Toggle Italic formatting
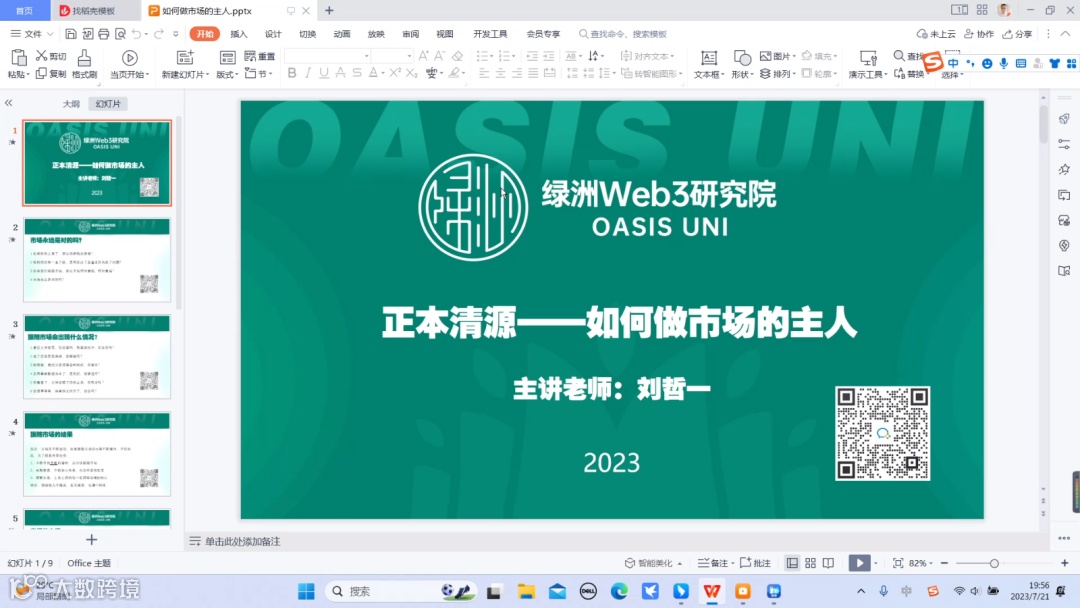The width and height of the screenshot is (1080, 608). pyautogui.click(x=308, y=73)
